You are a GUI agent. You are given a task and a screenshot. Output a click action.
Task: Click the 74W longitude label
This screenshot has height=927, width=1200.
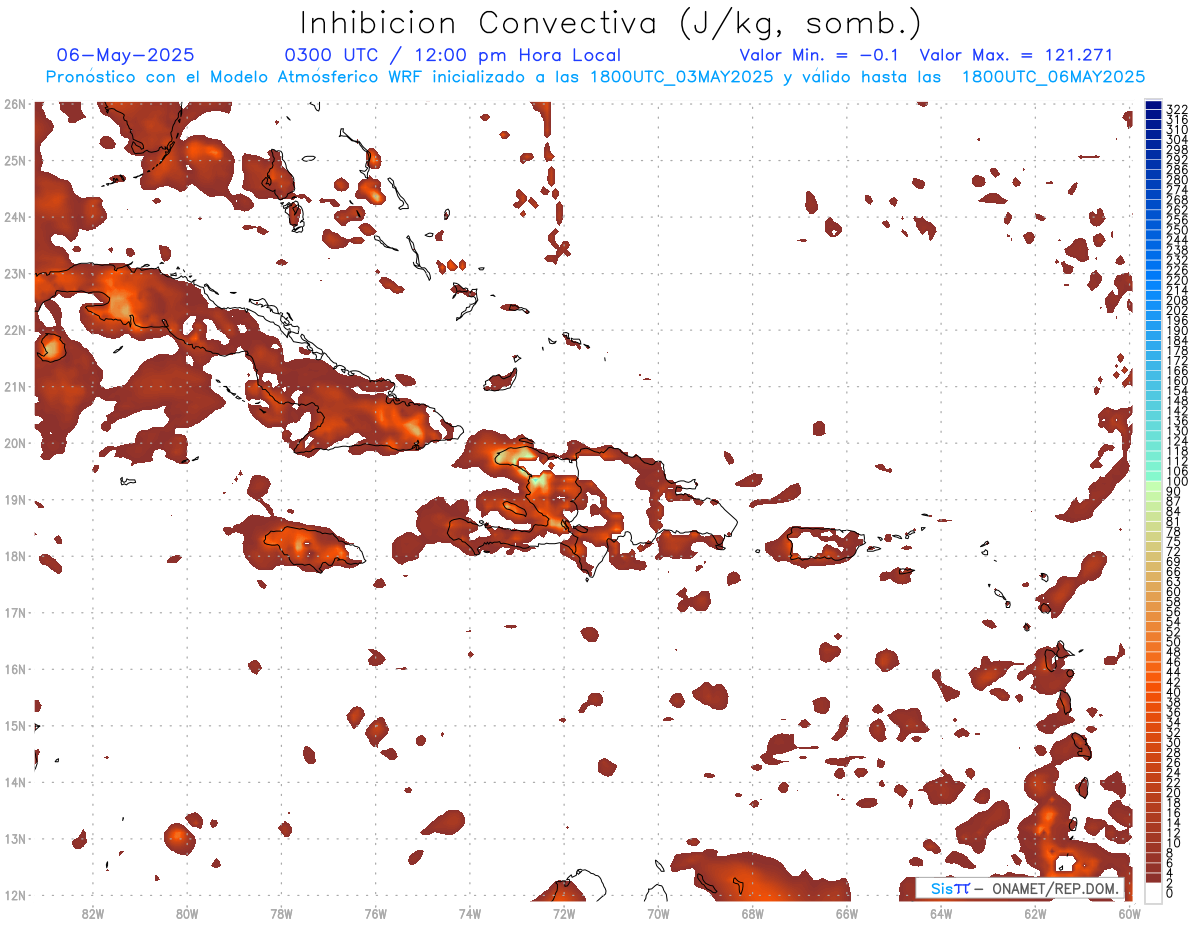pos(469,913)
